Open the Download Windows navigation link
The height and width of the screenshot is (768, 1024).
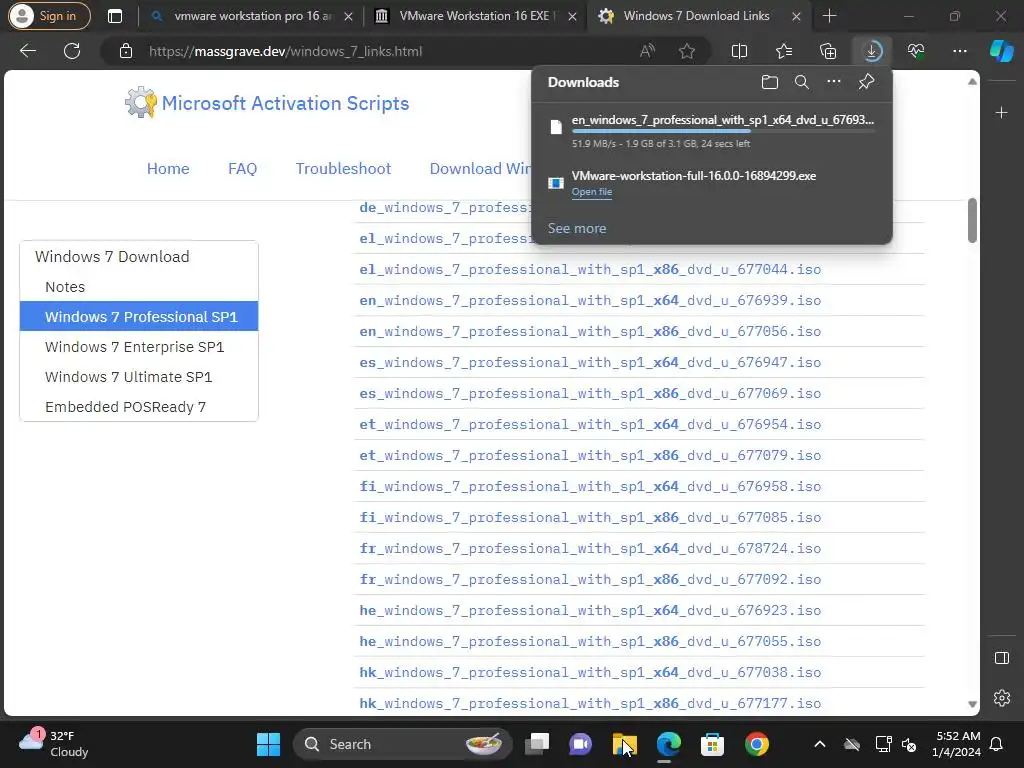point(480,168)
